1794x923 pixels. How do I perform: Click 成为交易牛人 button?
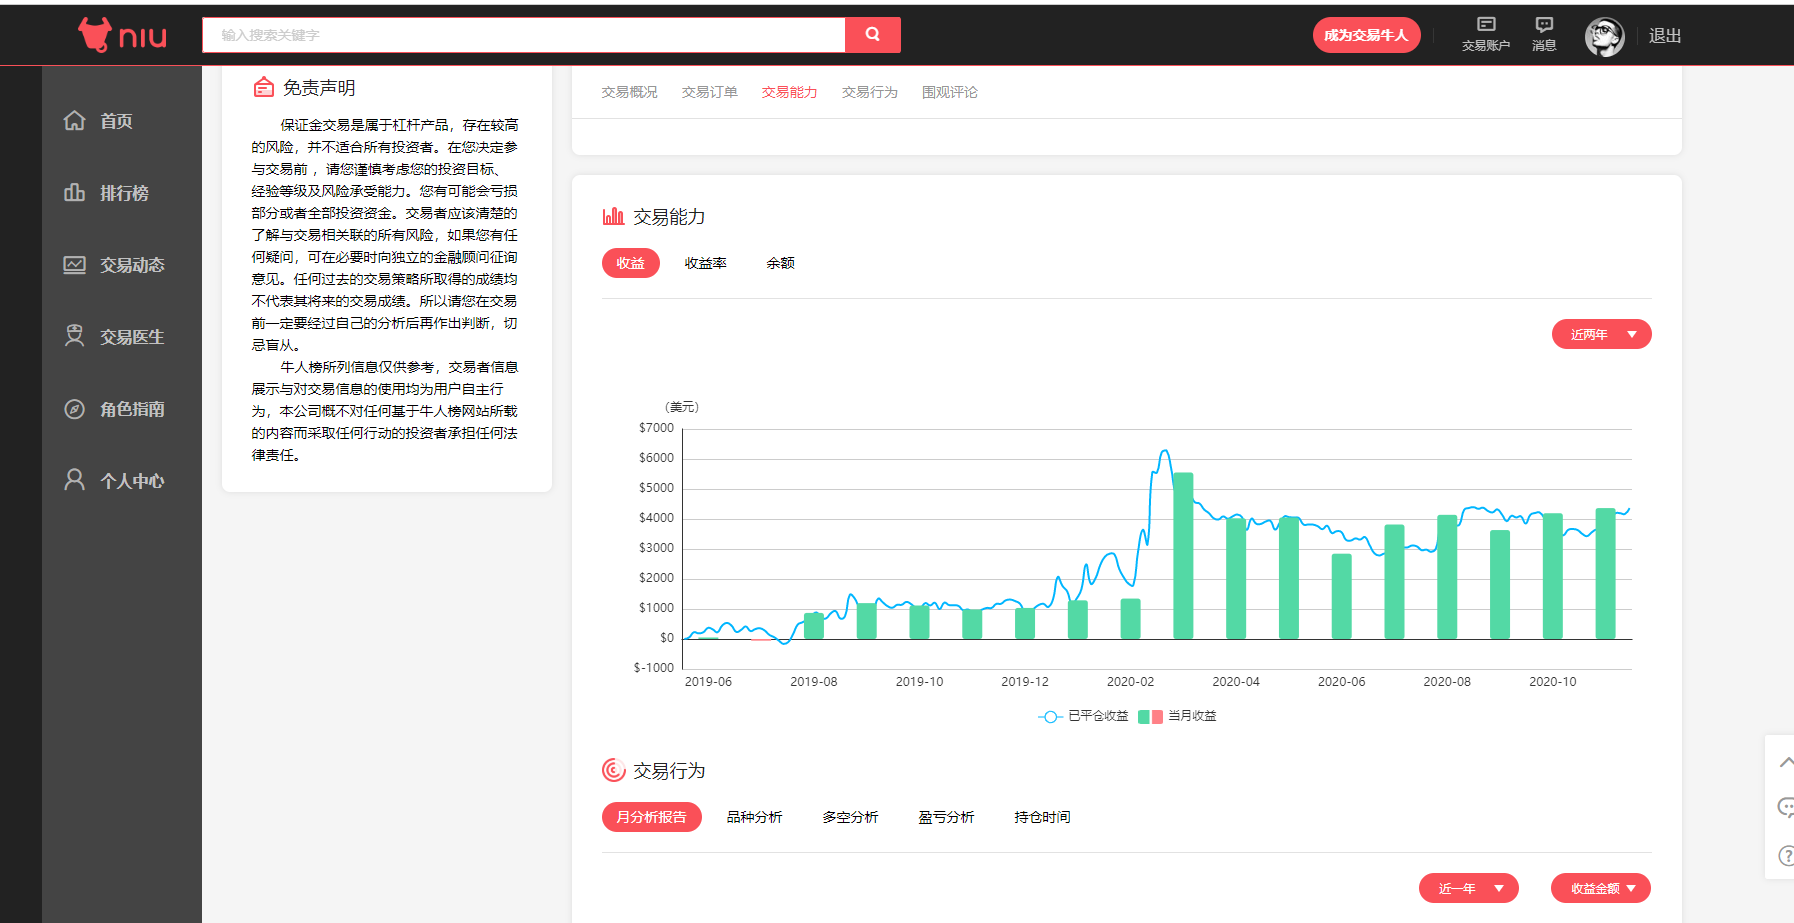pos(1366,35)
